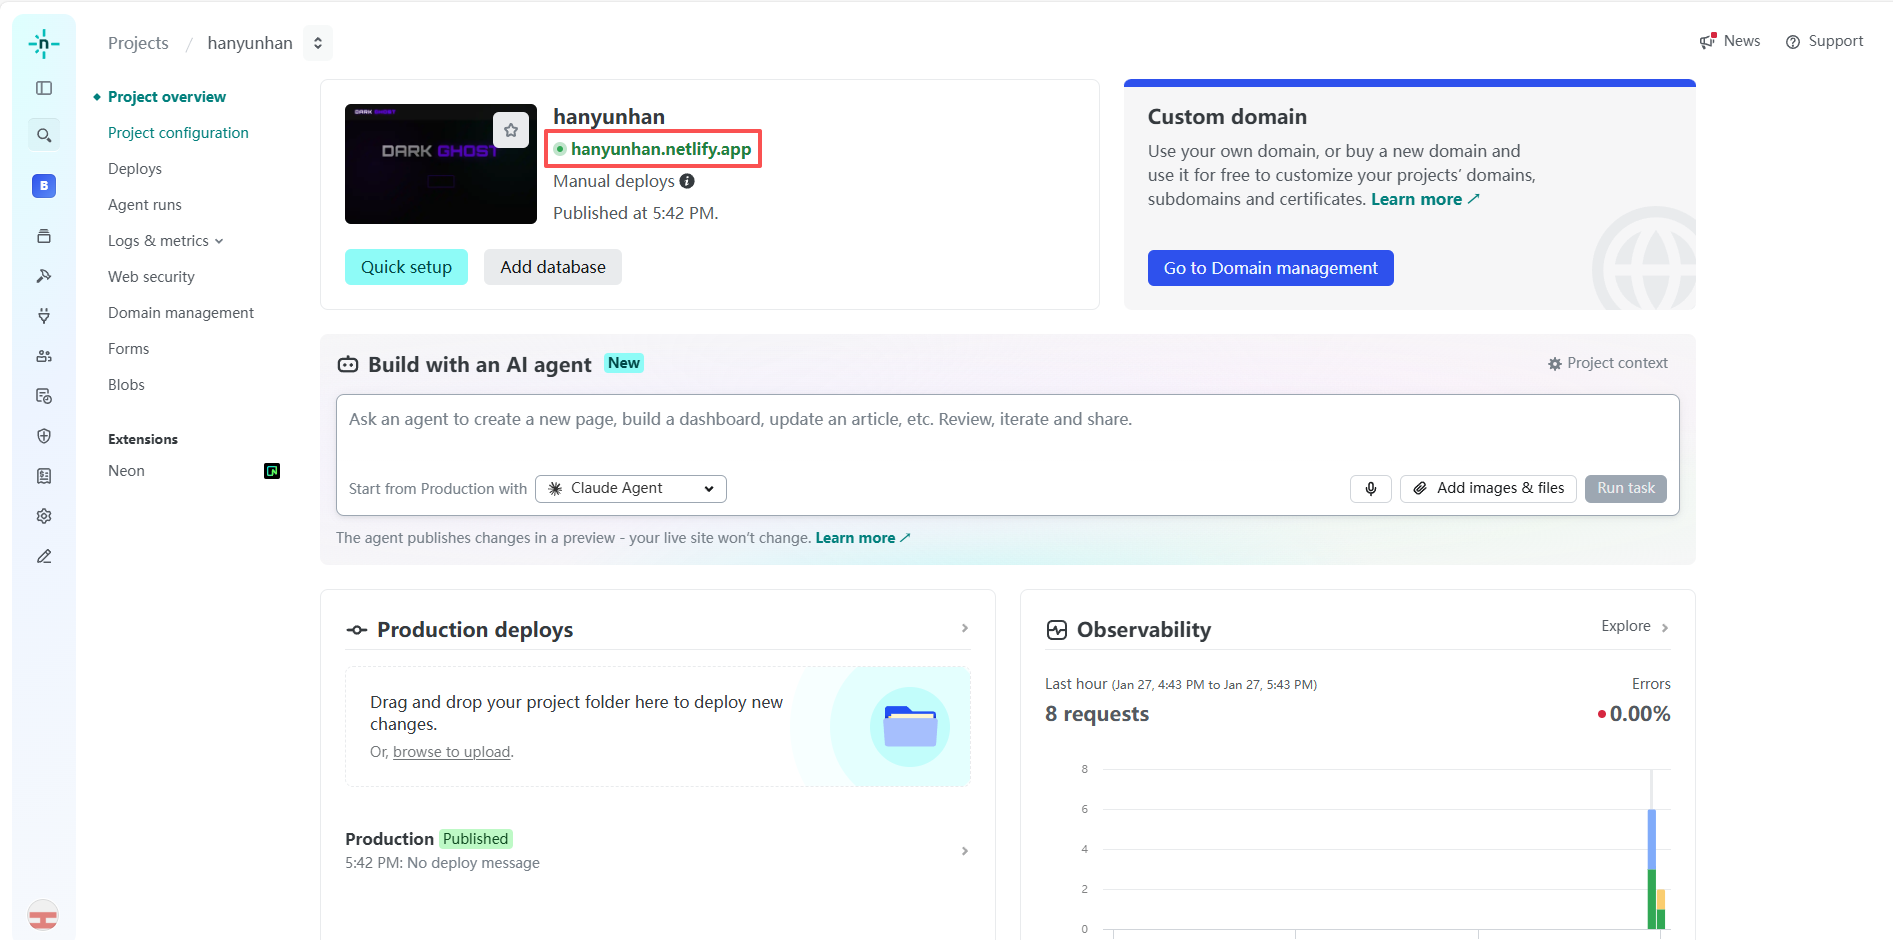Screen dimensions: 1893x940
Task: Open the search magnifier icon
Action: [44, 135]
